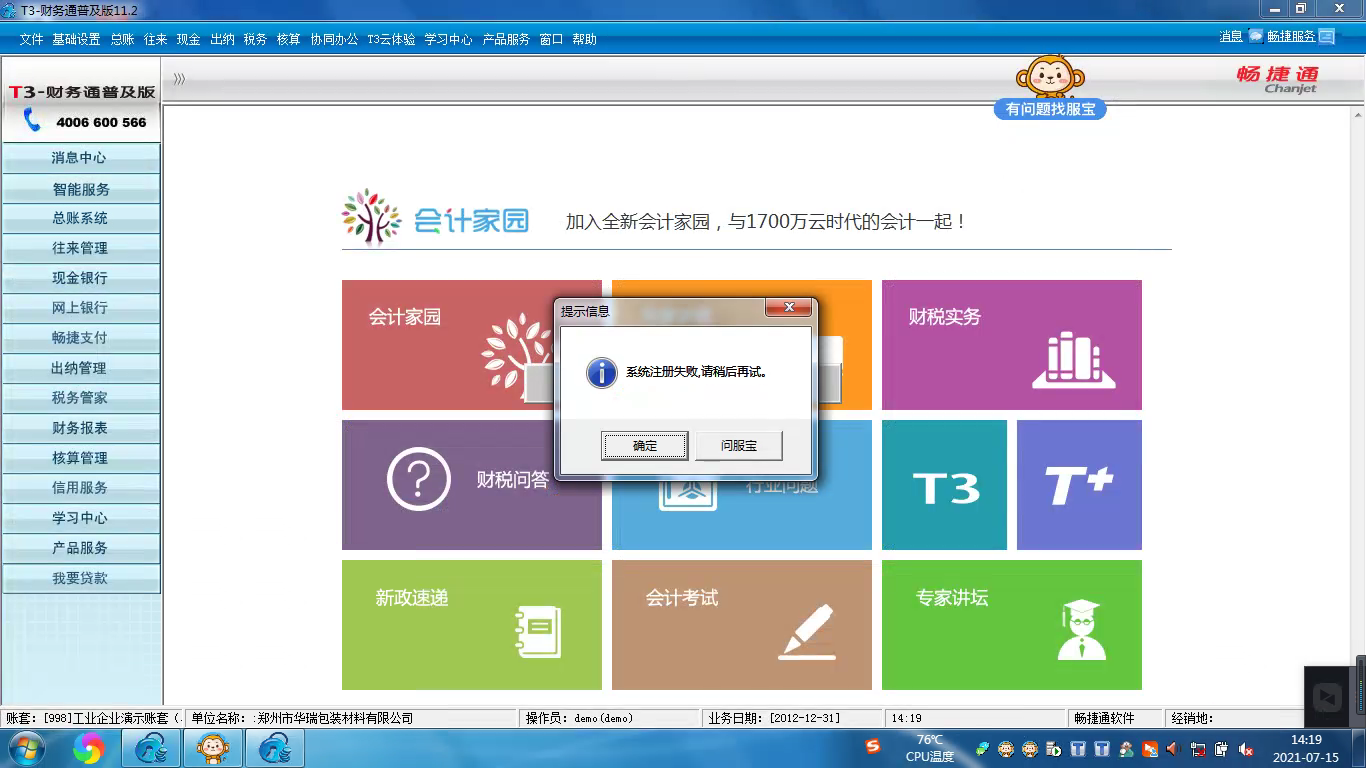Open the T3云体验 menu
Screen dimensions: 1366x768
click(391, 39)
